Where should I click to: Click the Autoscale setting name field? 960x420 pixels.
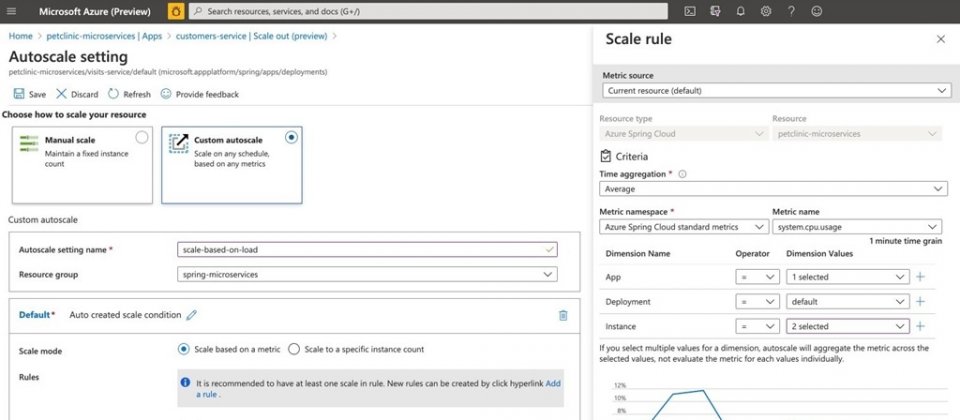tap(367, 249)
